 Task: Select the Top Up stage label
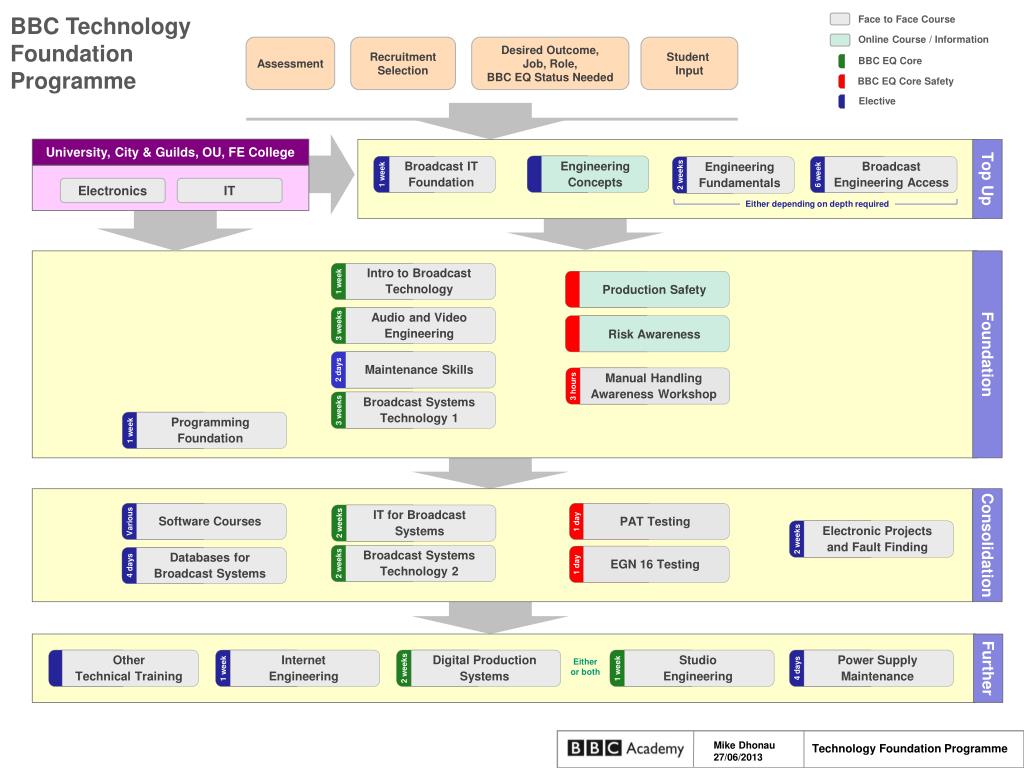(x=987, y=178)
